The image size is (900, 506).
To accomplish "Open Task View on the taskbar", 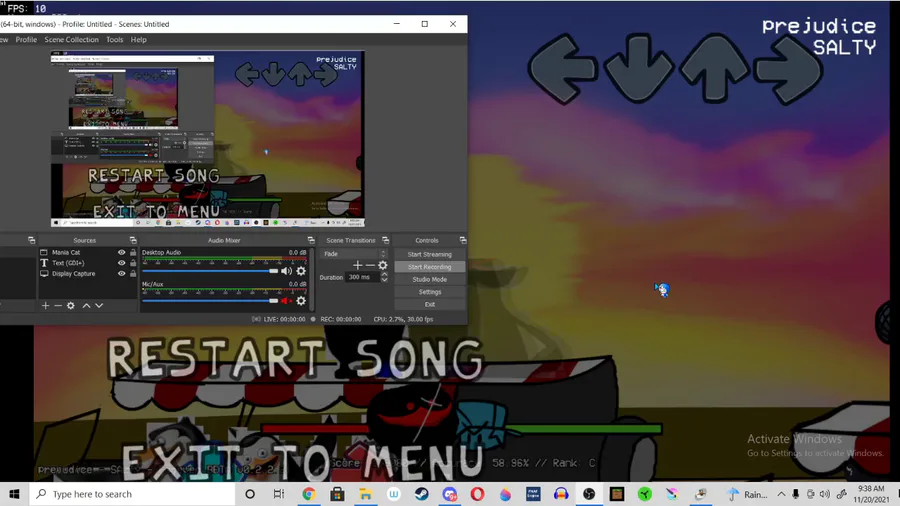I will (278, 494).
